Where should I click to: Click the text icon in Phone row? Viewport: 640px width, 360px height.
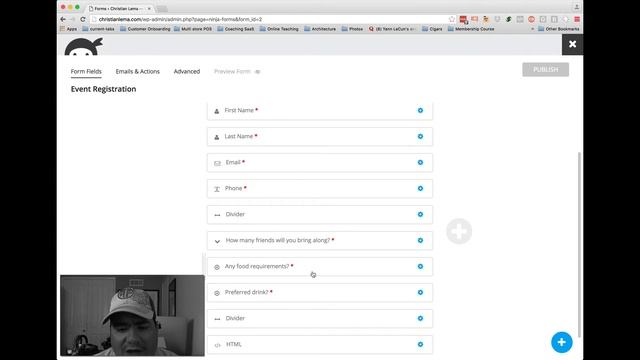click(x=217, y=189)
